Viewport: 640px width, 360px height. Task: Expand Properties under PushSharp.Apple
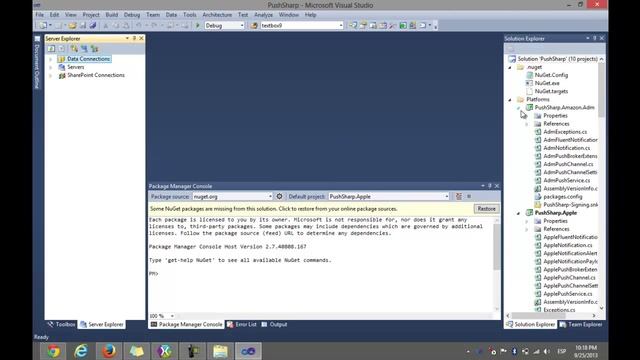click(527, 221)
